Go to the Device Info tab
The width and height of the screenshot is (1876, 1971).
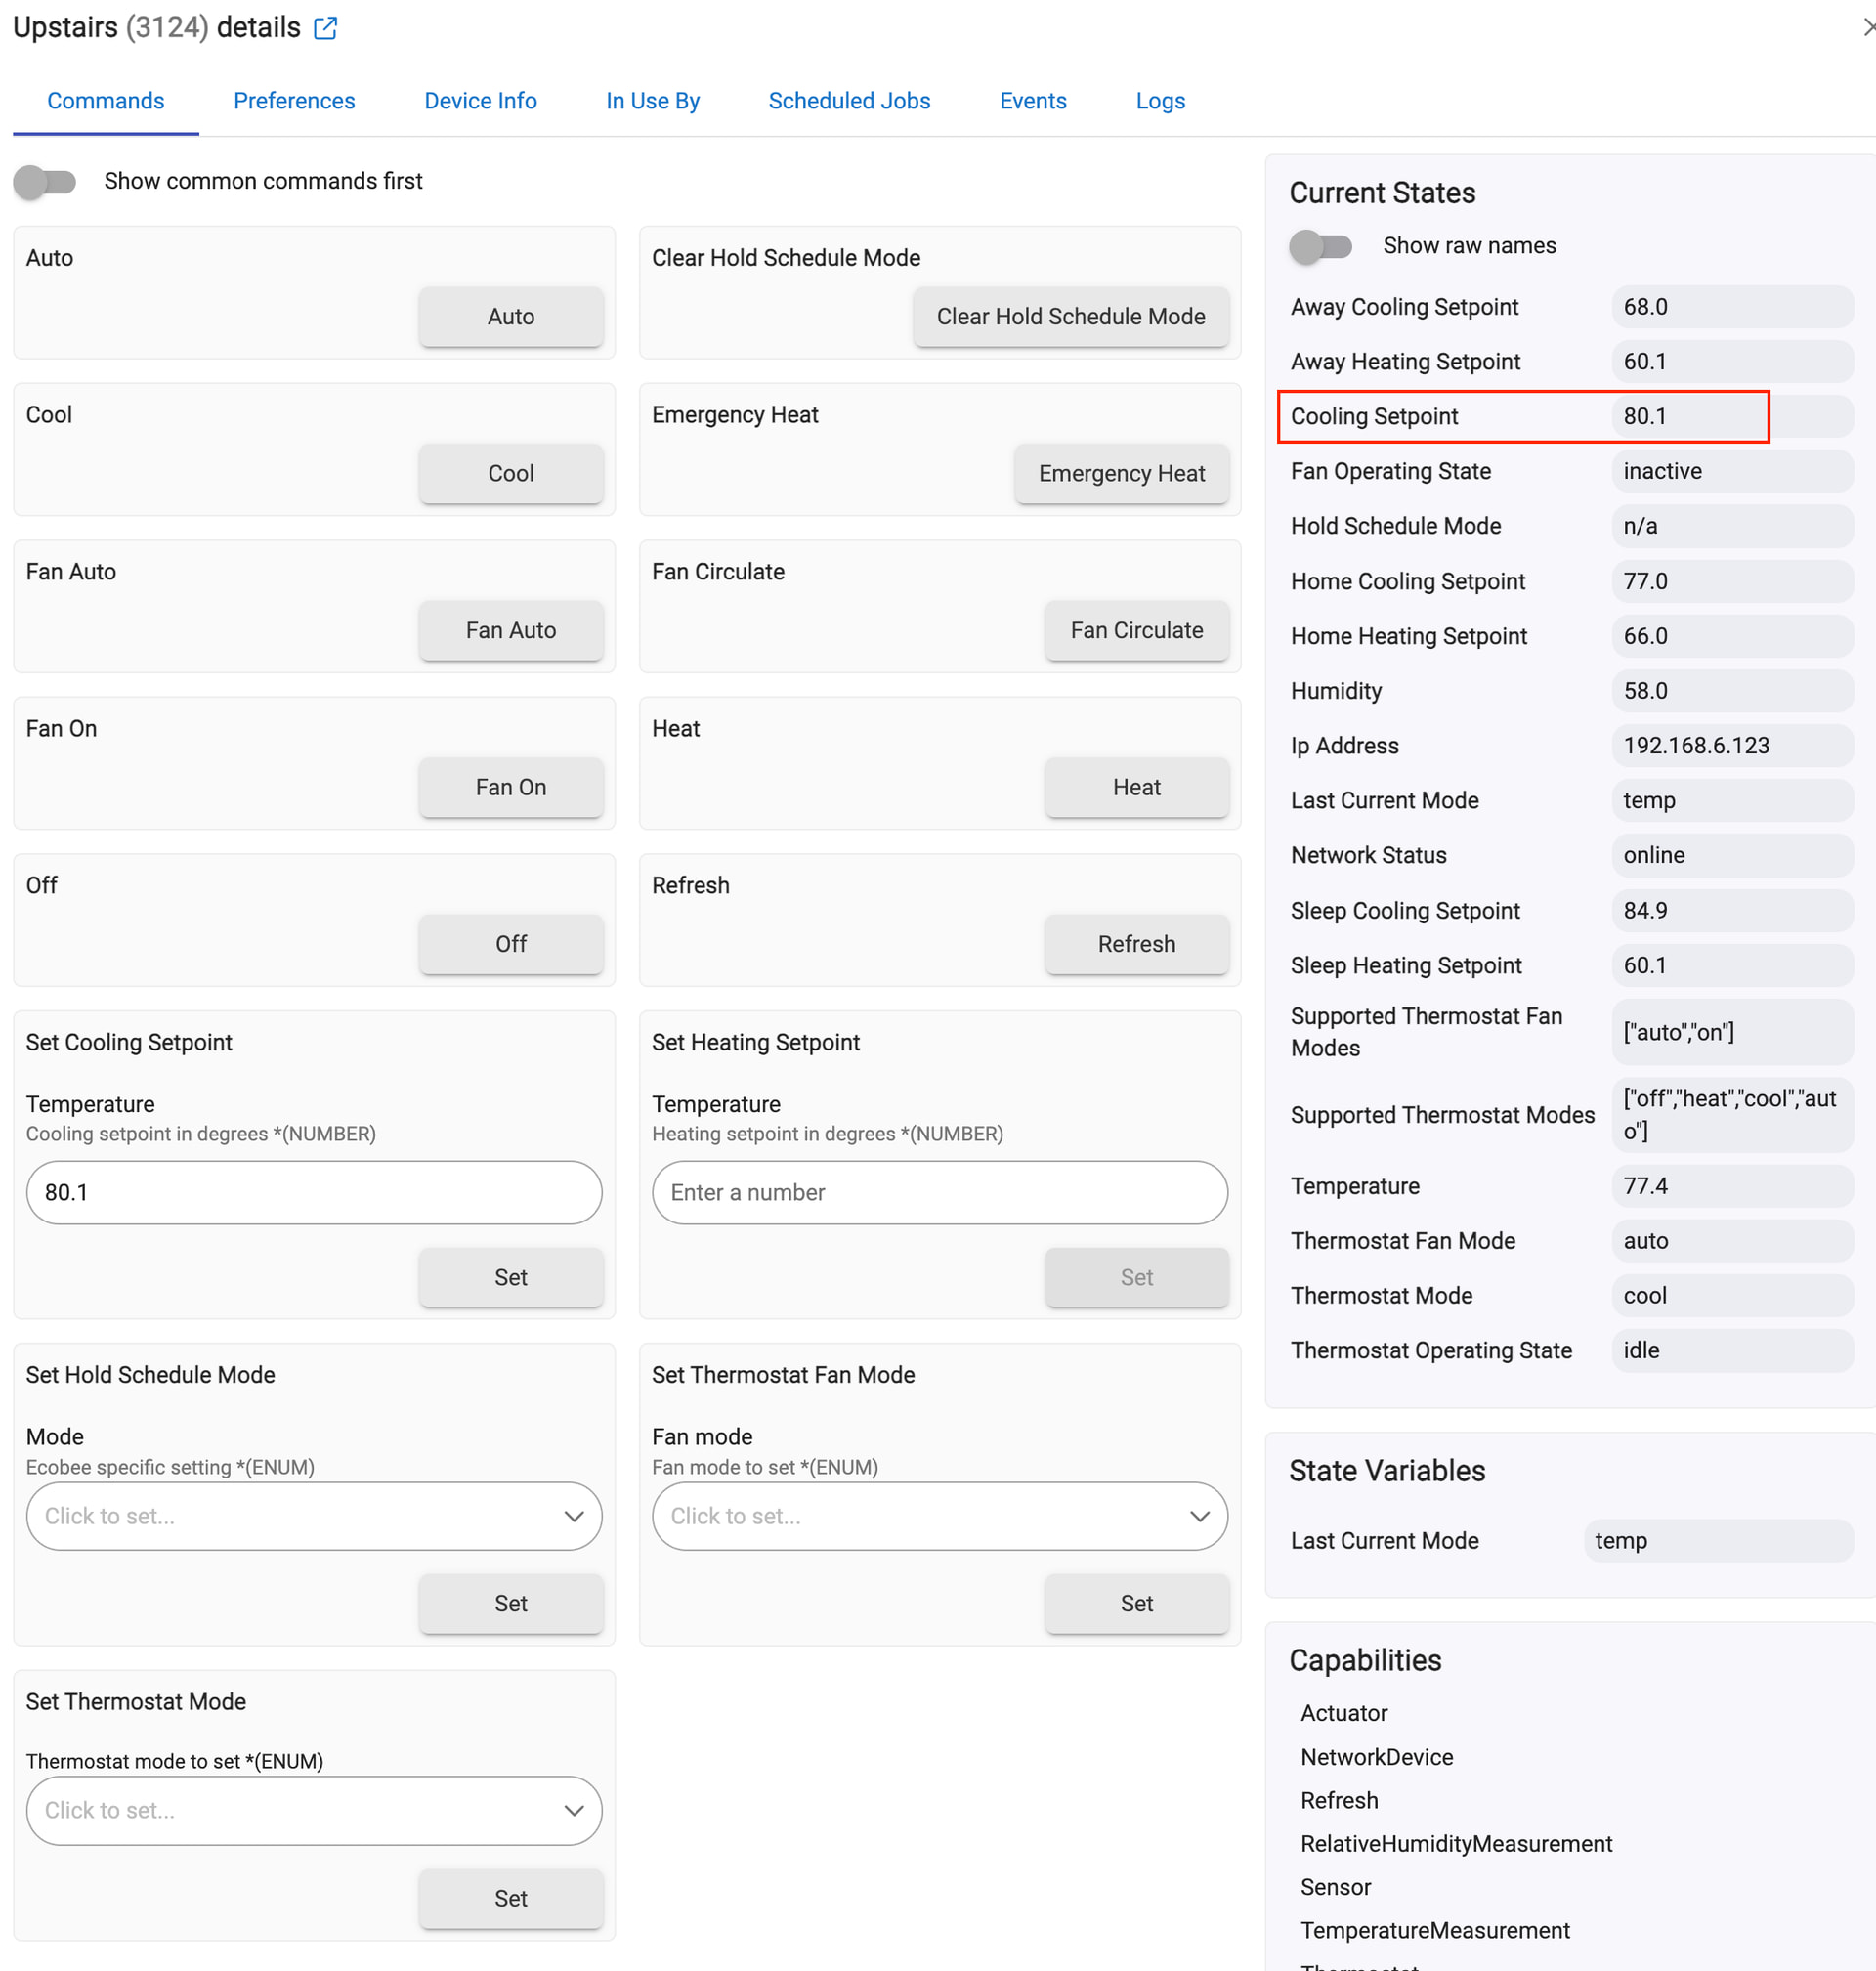[480, 101]
